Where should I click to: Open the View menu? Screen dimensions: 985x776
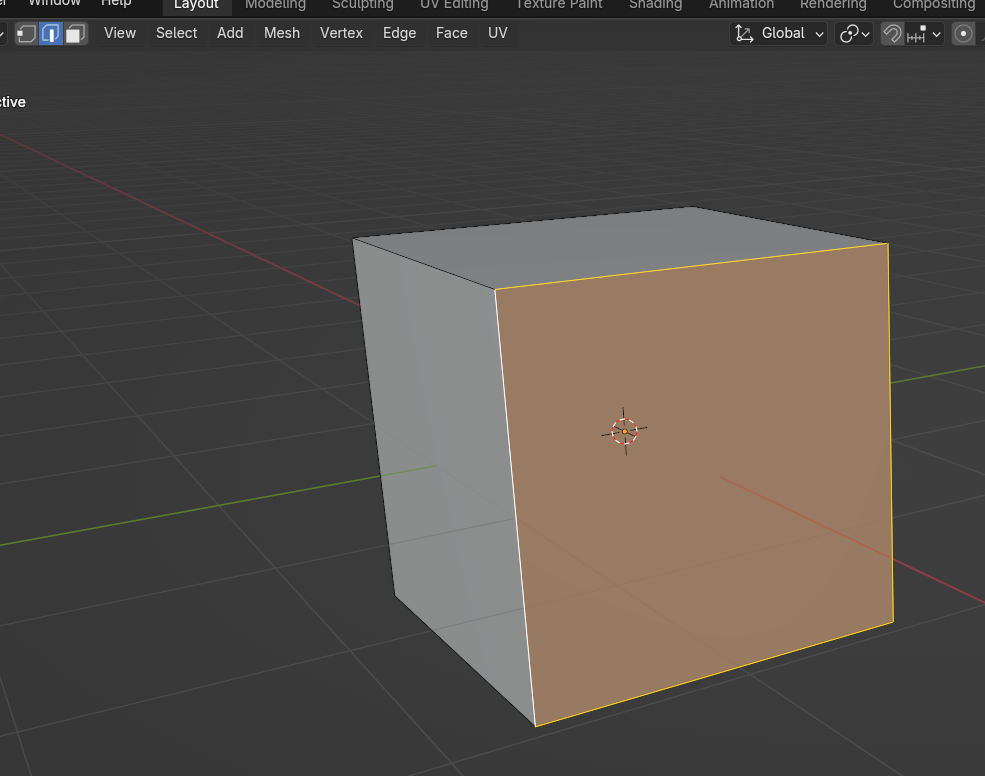120,33
